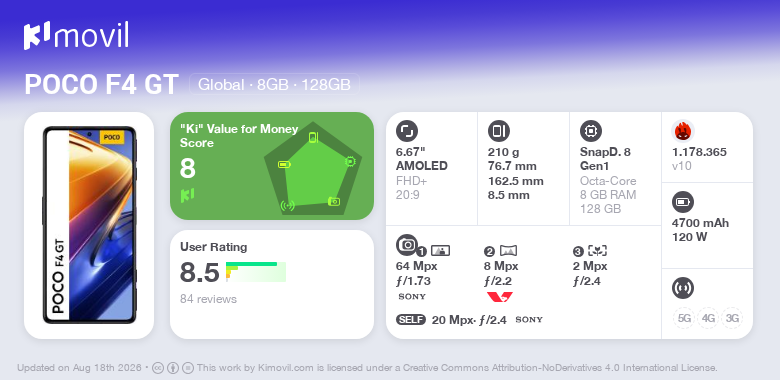This screenshot has width=780, height=380.
Task: Click the processor chip icon
Action: pyautogui.click(x=591, y=131)
